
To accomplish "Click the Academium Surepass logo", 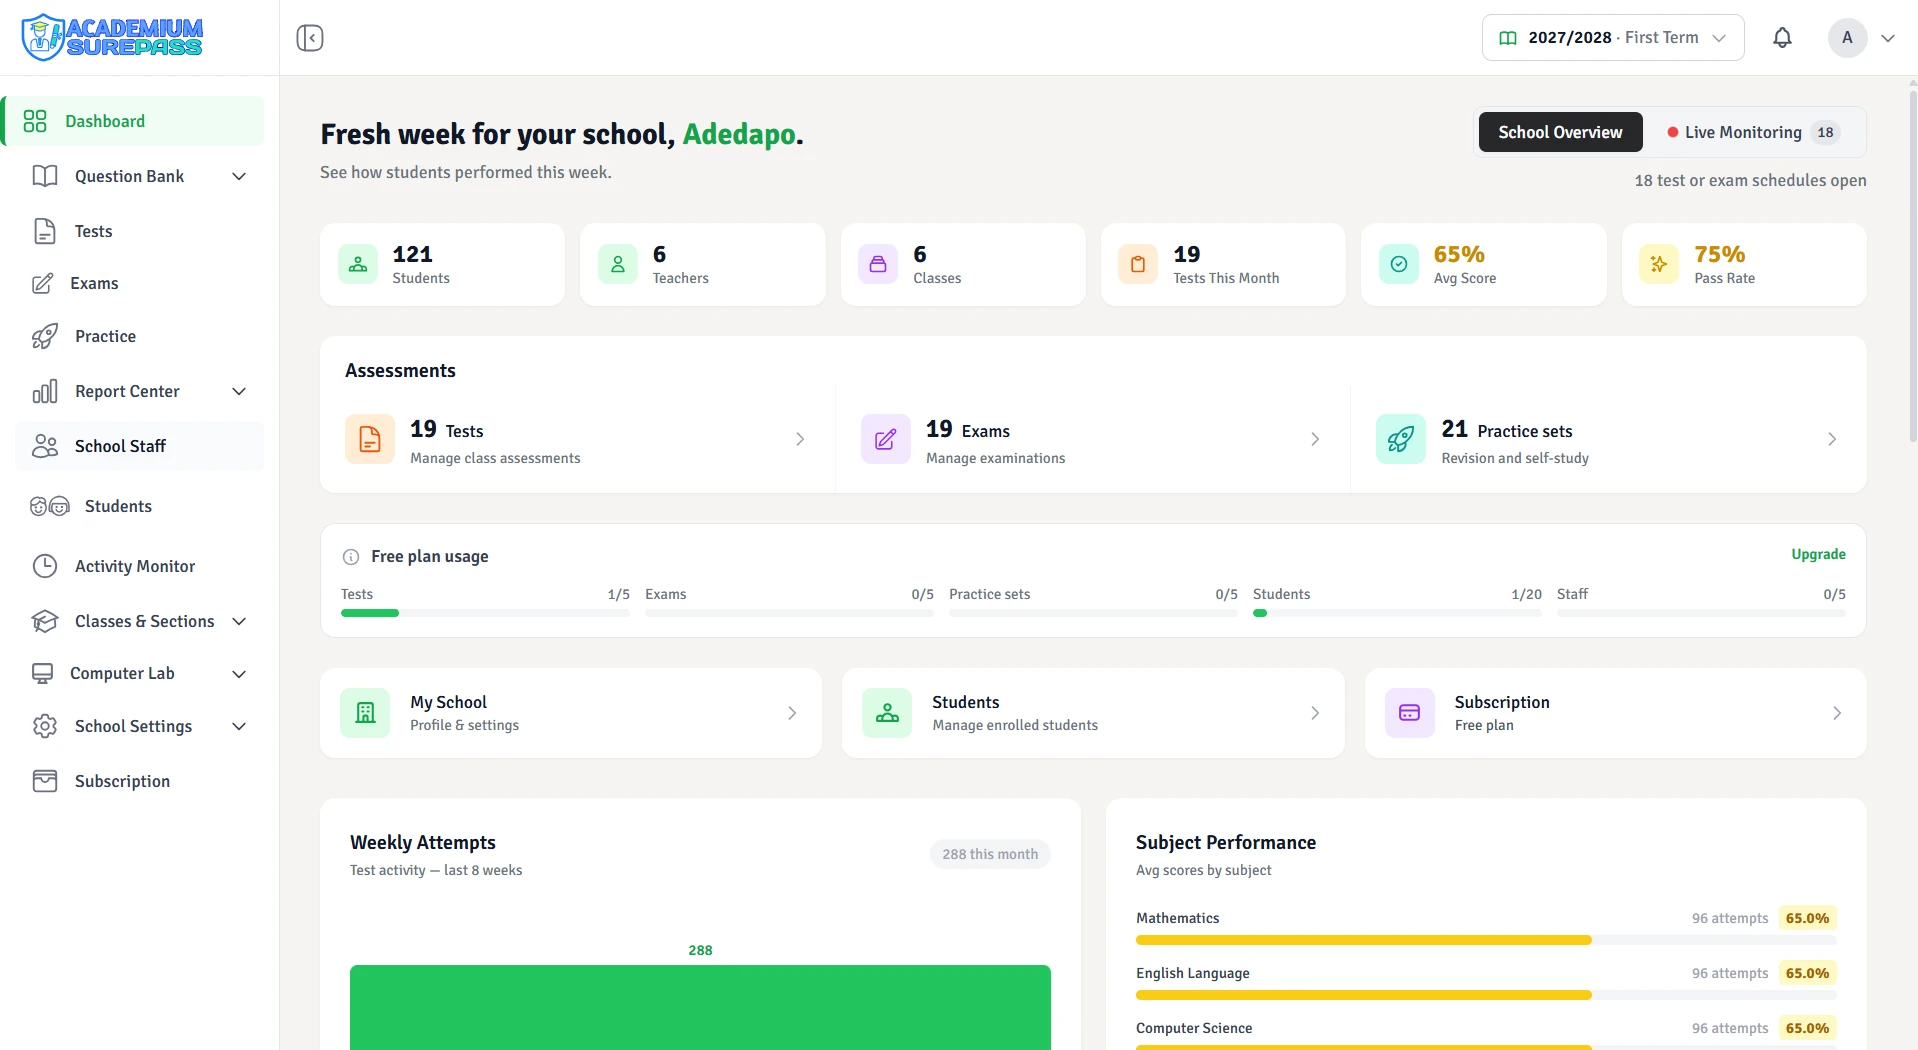I will pyautogui.click(x=112, y=37).
